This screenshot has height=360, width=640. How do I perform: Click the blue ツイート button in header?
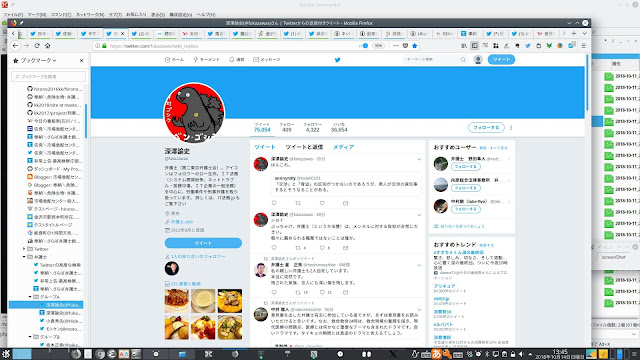coord(501,60)
